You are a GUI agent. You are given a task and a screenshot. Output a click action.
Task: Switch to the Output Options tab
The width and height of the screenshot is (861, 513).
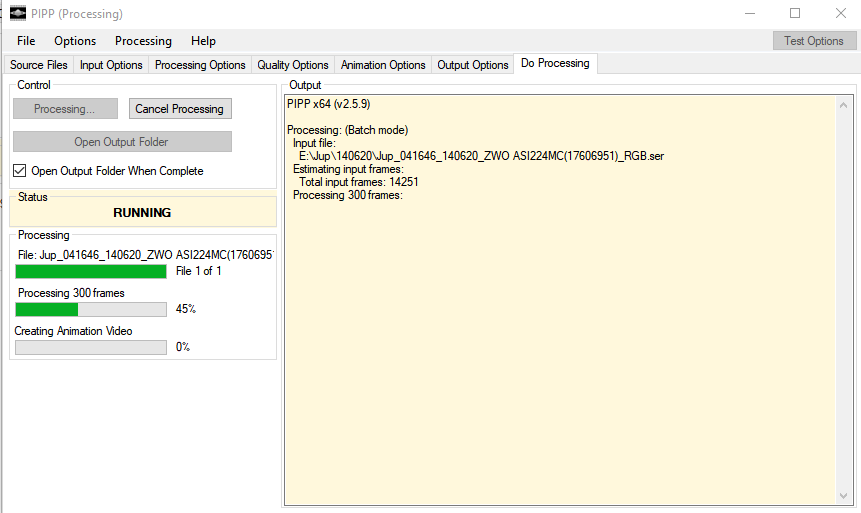tap(472, 65)
